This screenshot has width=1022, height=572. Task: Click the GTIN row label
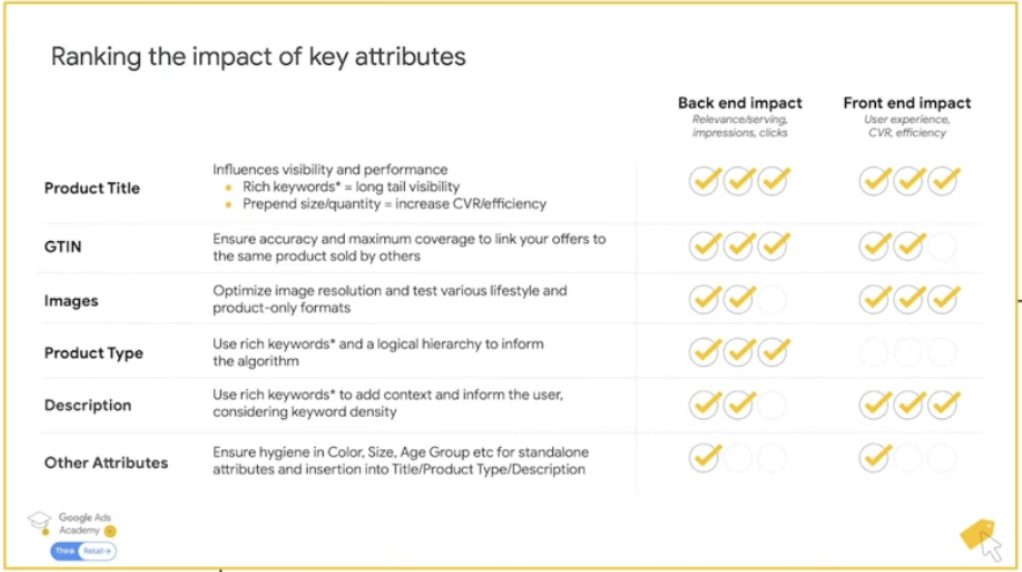point(63,247)
